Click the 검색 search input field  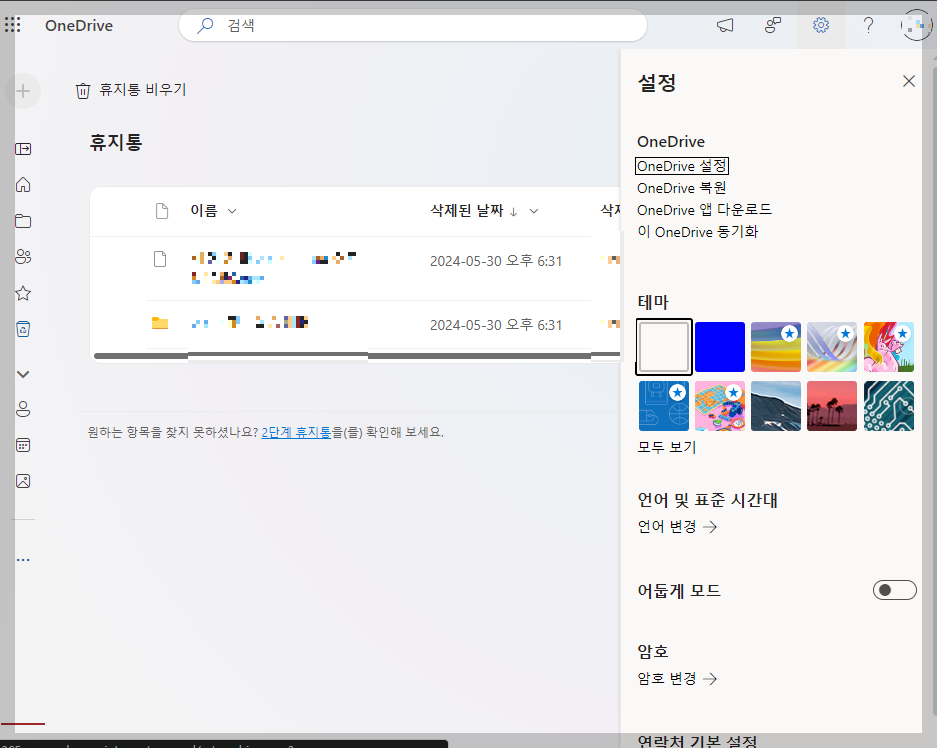pos(412,25)
